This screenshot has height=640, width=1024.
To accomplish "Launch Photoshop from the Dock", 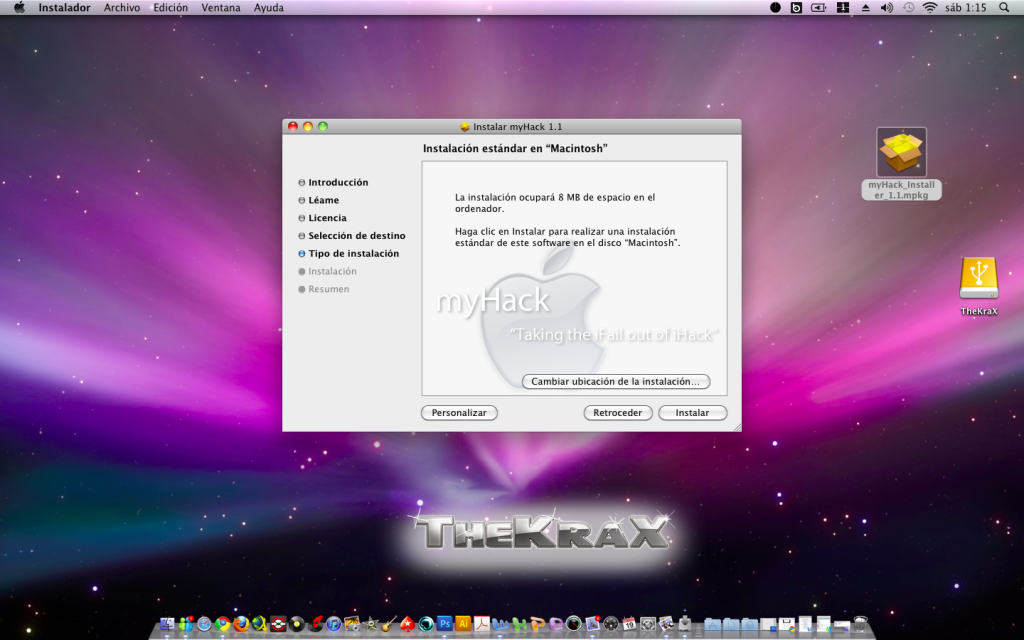I will (445, 624).
